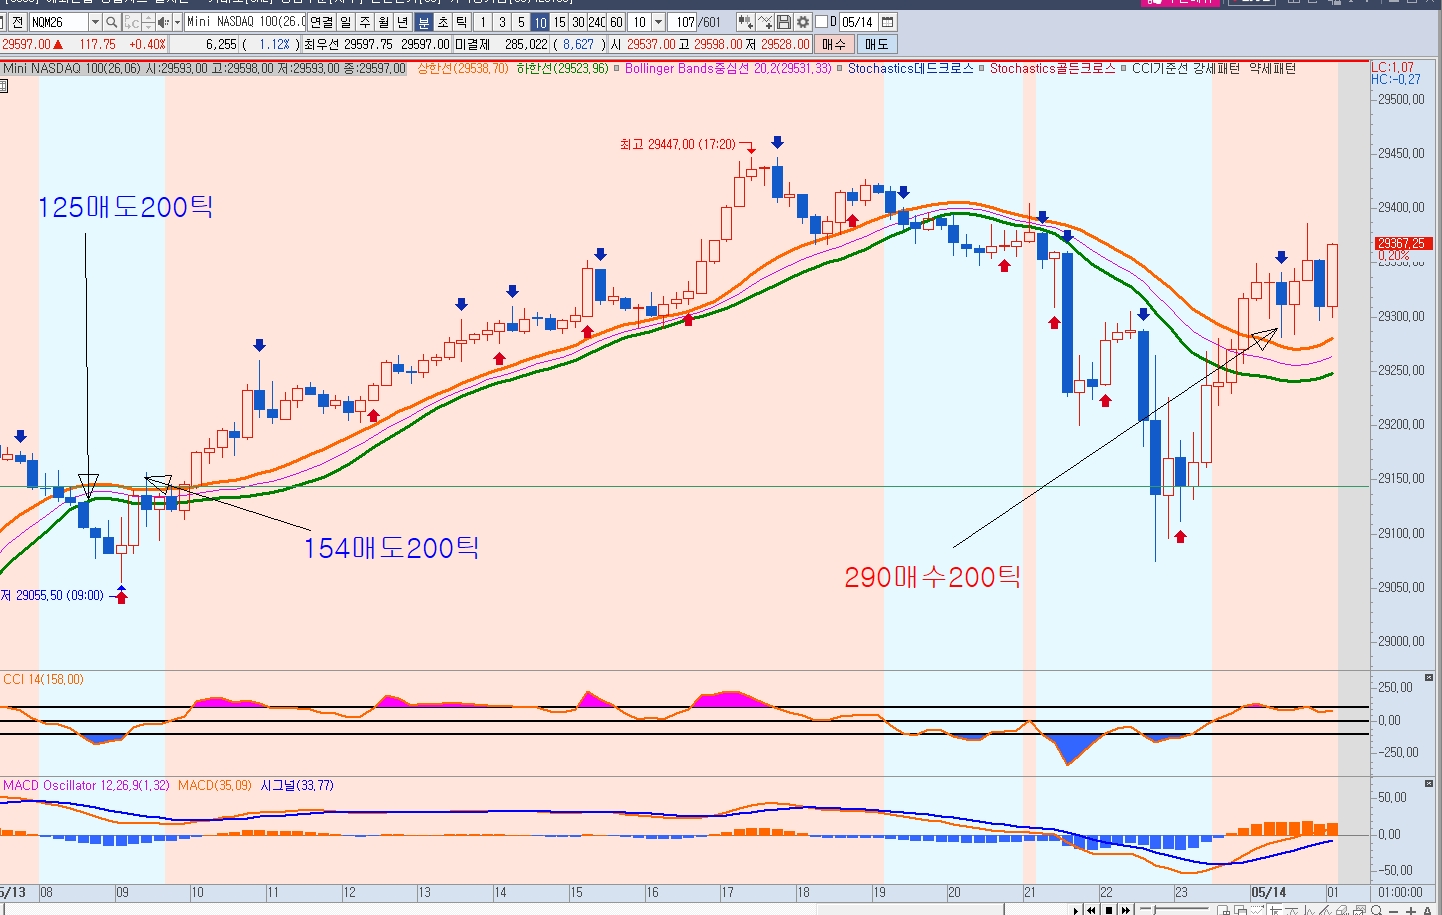The height and width of the screenshot is (915, 1442).
Task: Open the calendar date picker icon
Action: [887, 22]
